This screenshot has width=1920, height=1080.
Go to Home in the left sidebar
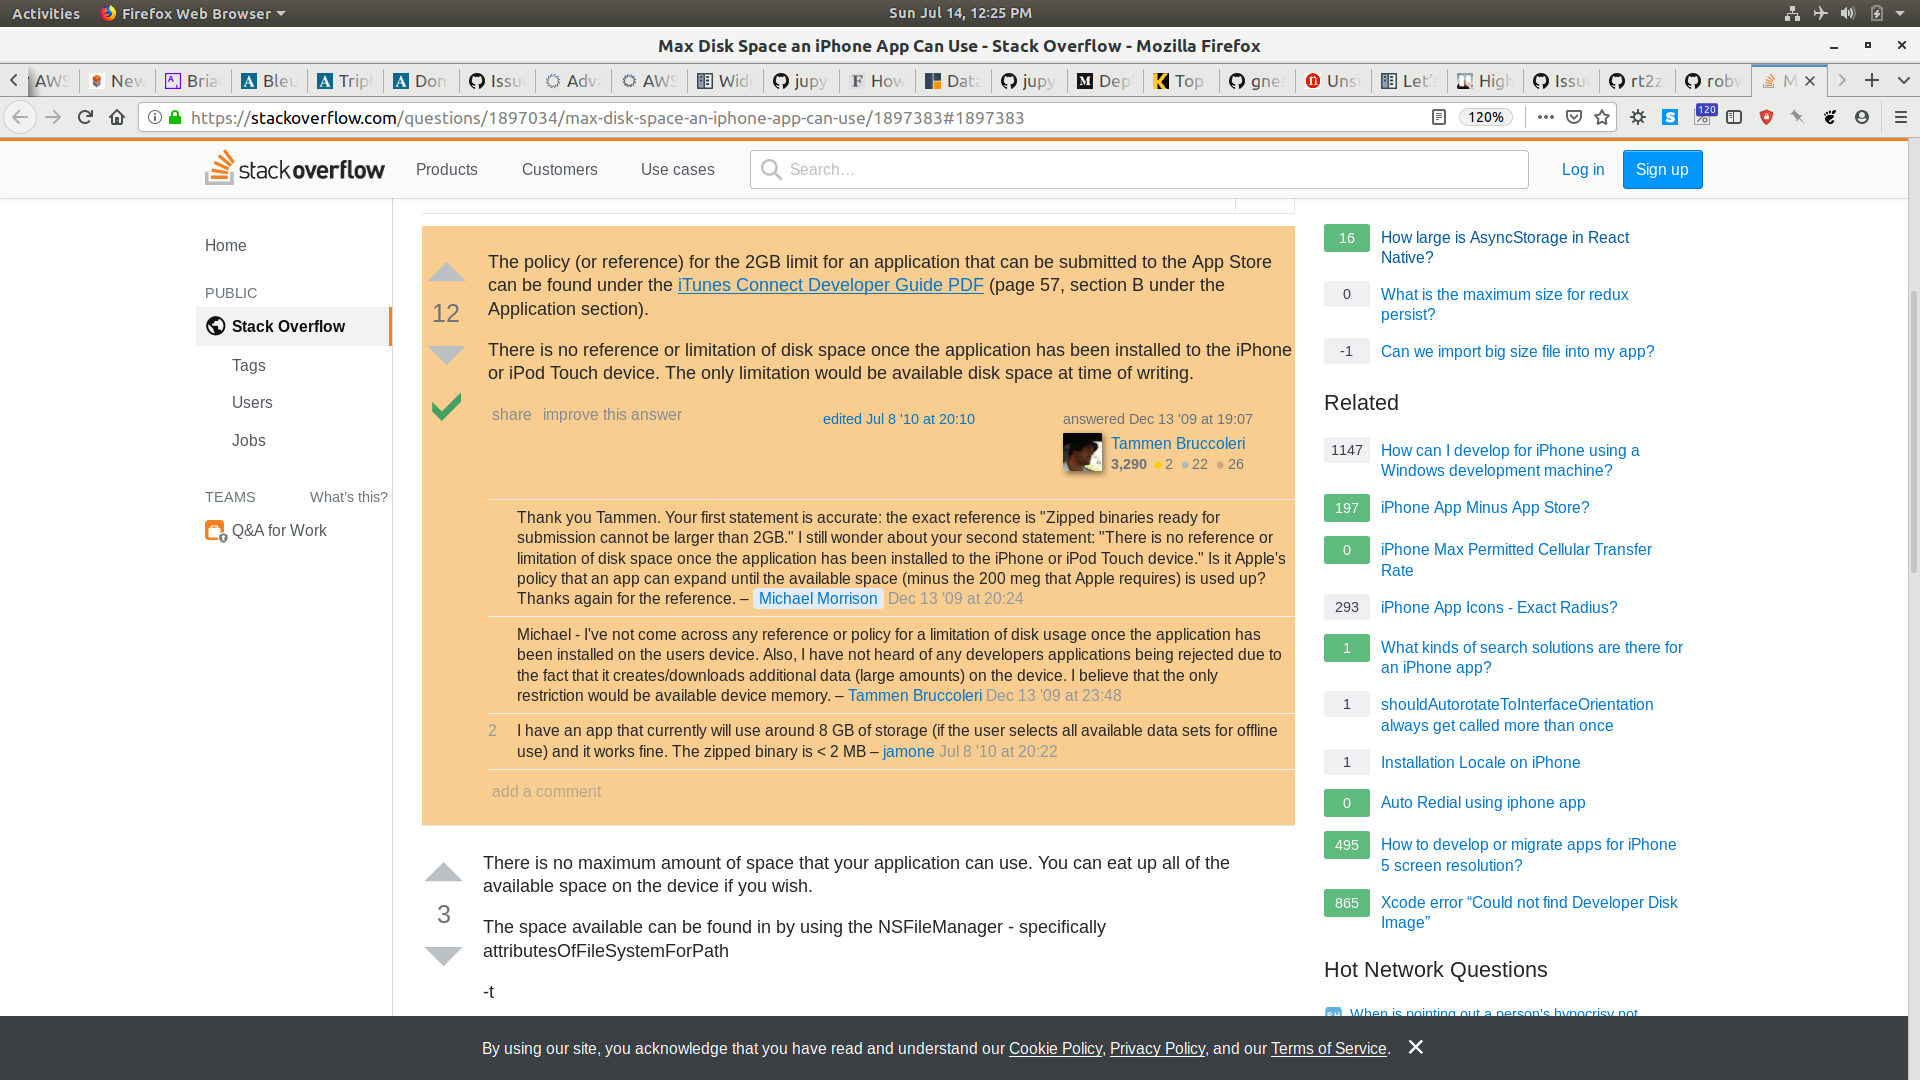(225, 245)
